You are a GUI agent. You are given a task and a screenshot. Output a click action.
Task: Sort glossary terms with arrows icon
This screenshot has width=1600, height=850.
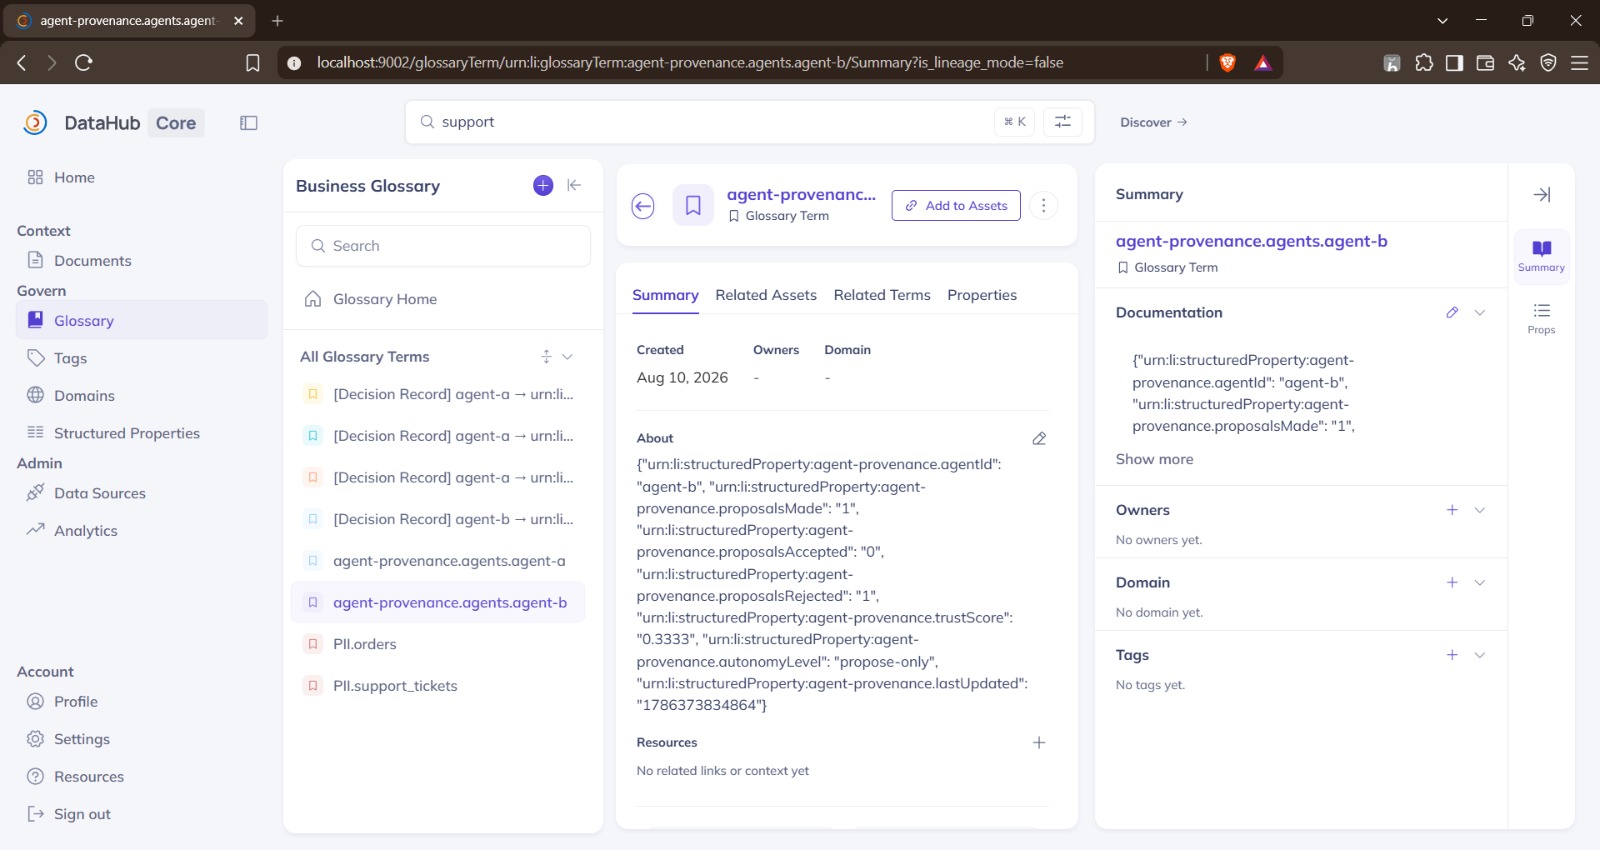coord(546,357)
